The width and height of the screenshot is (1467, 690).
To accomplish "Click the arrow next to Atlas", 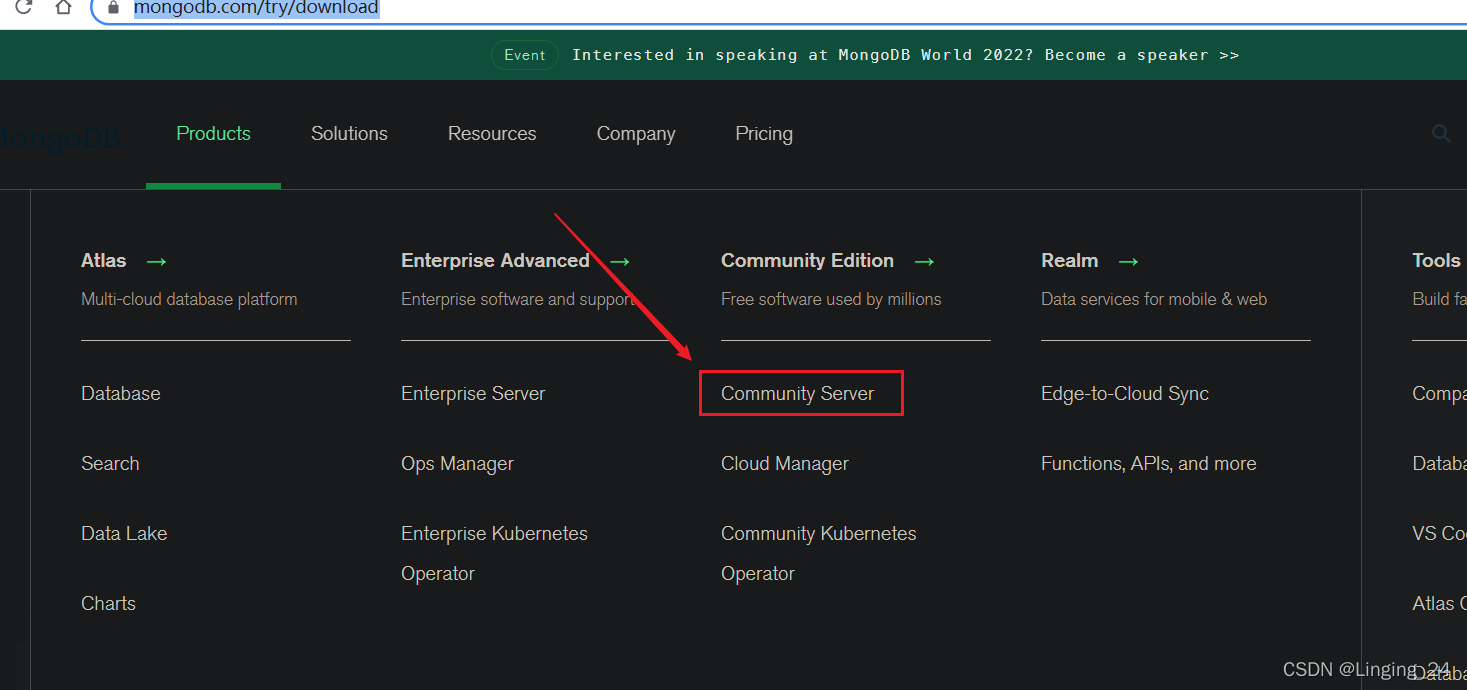I will pyautogui.click(x=156, y=261).
